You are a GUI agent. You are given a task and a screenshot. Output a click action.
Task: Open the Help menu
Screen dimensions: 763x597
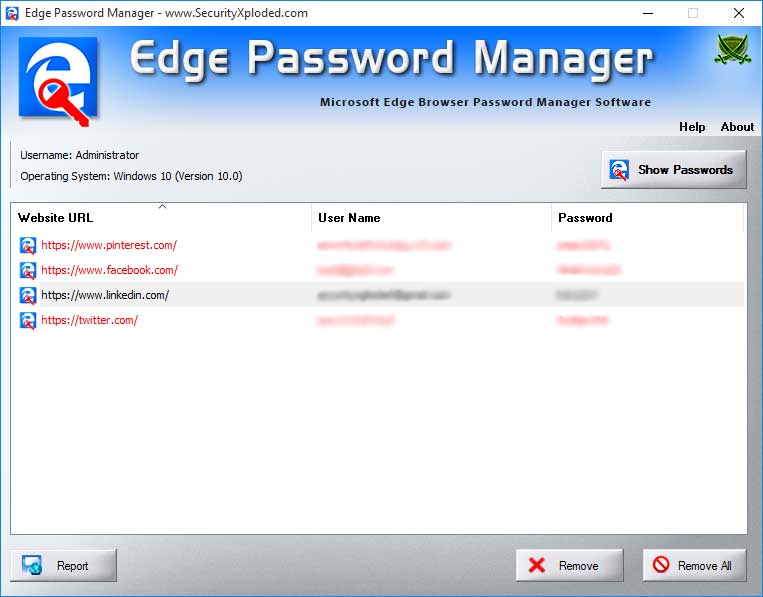692,127
